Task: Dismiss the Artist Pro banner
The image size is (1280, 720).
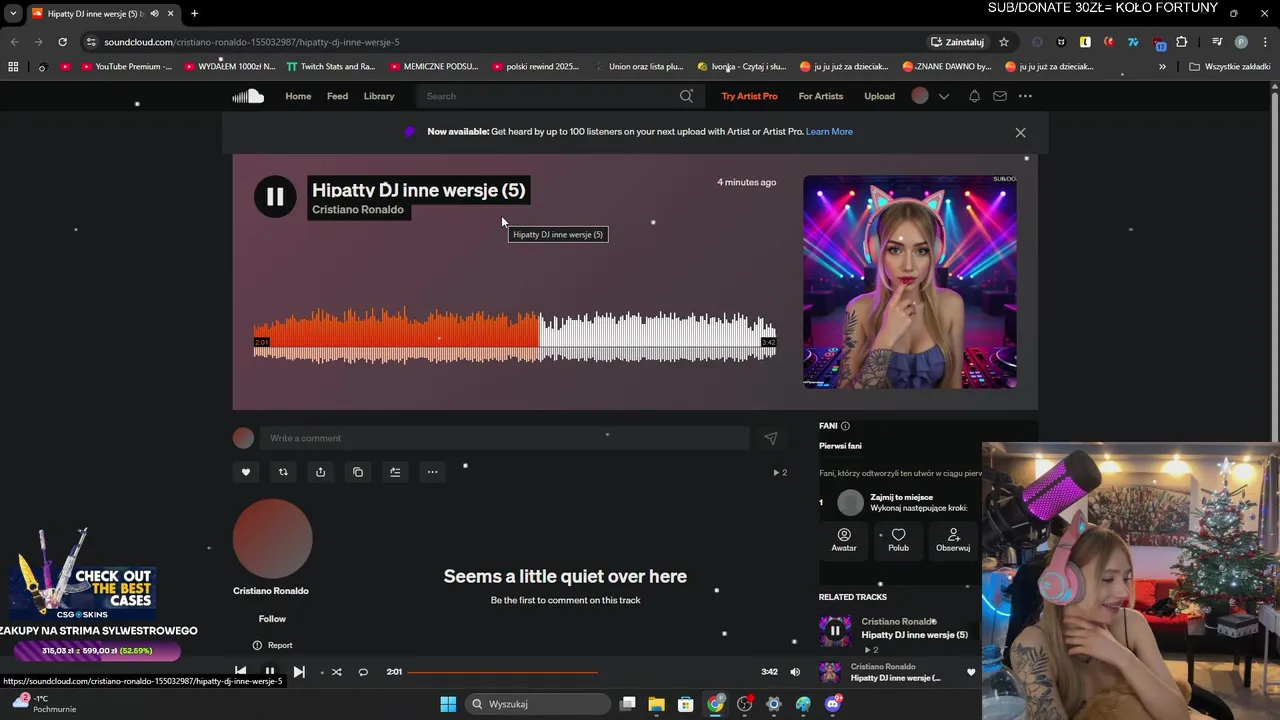Action: click(x=1020, y=132)
